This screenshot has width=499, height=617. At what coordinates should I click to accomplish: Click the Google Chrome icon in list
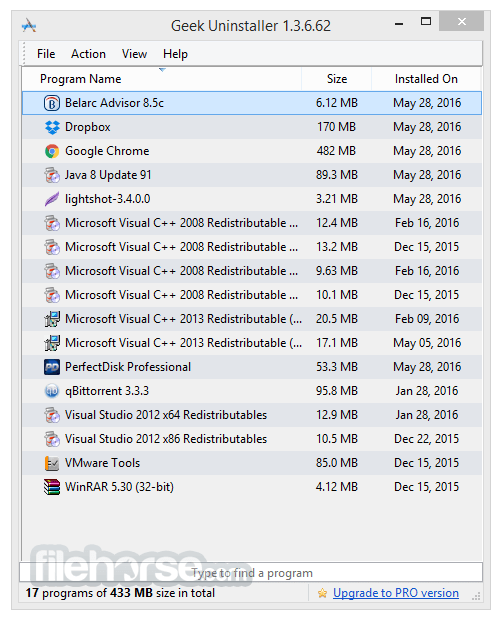click(52, 151)
